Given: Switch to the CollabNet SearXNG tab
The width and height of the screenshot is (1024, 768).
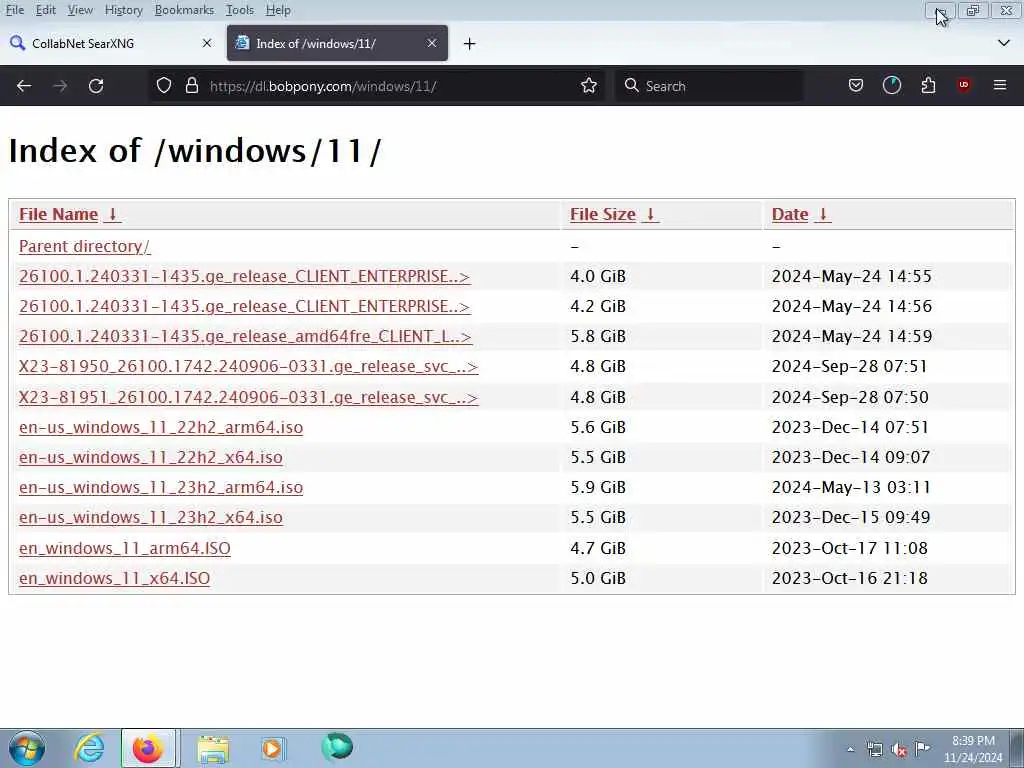Looking at the screenshot, I should click(111, 43).
